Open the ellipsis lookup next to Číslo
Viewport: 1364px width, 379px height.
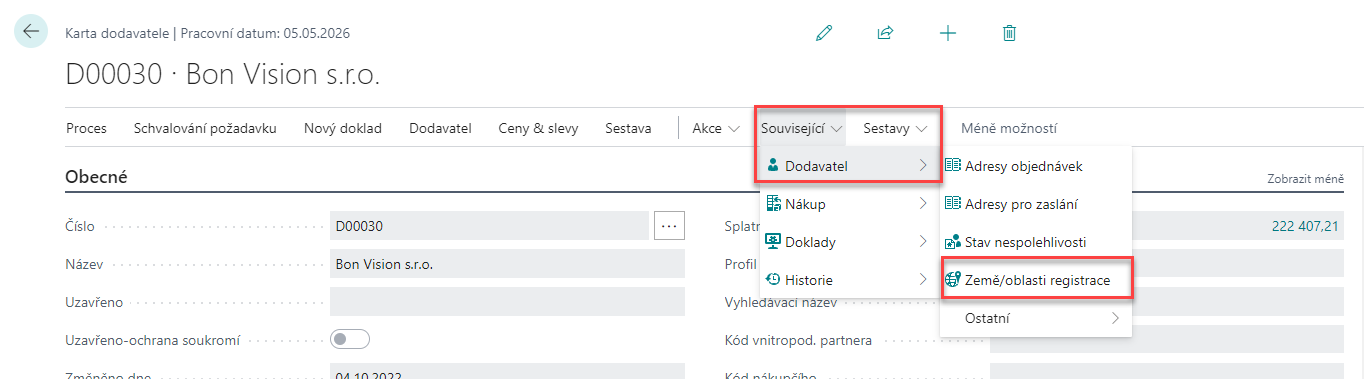[669, 226]
